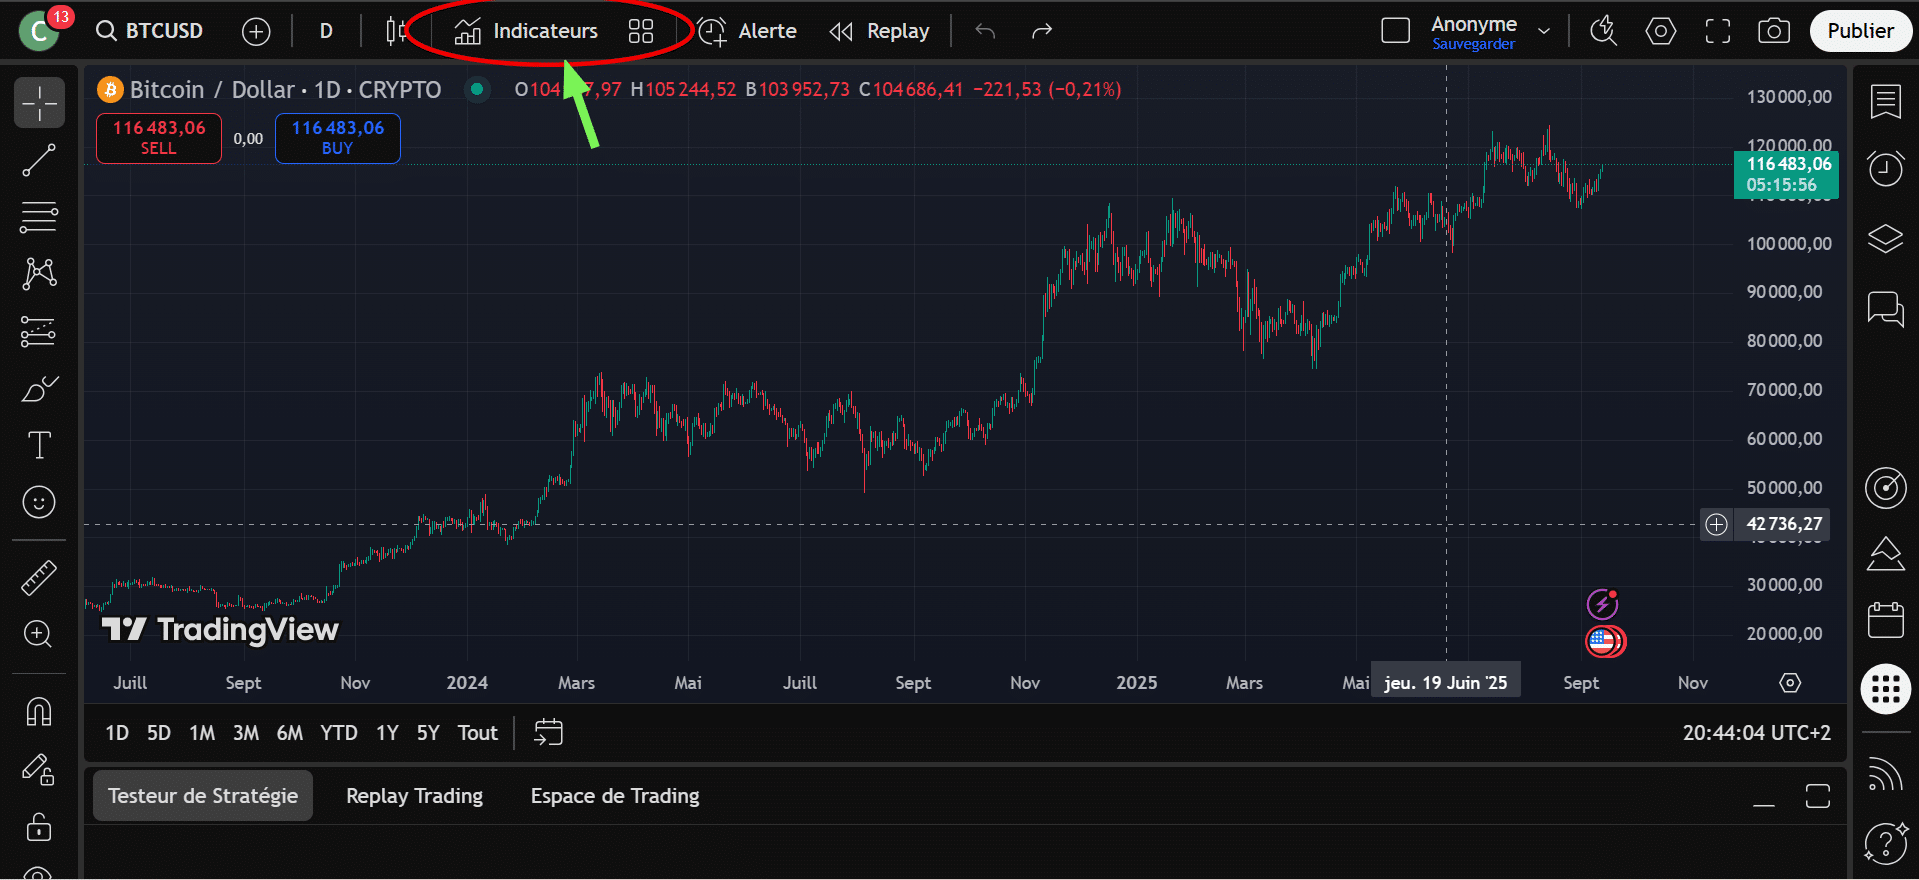Open the D timeframe interval dropdown
This screenshot has width=1919, height=880.
click(326, 31)
